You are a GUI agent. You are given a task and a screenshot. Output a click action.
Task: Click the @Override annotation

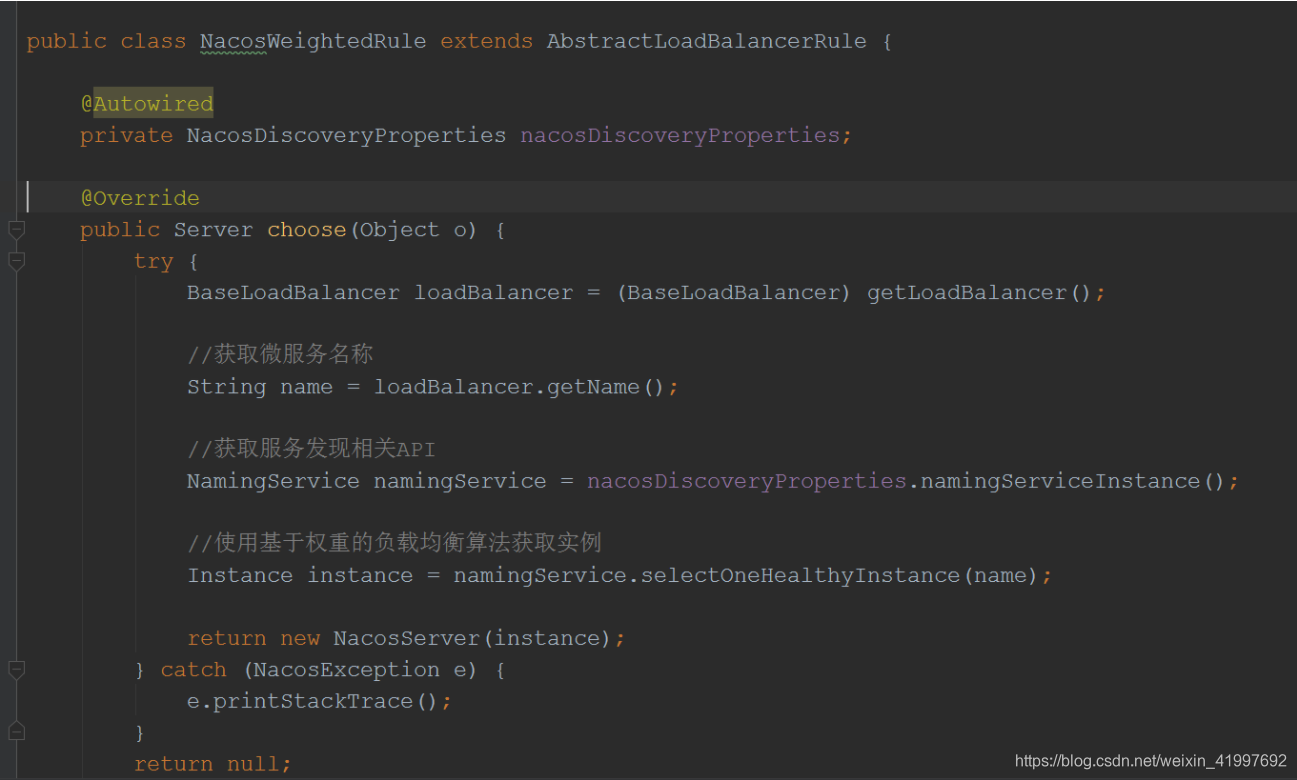point(140,198)
